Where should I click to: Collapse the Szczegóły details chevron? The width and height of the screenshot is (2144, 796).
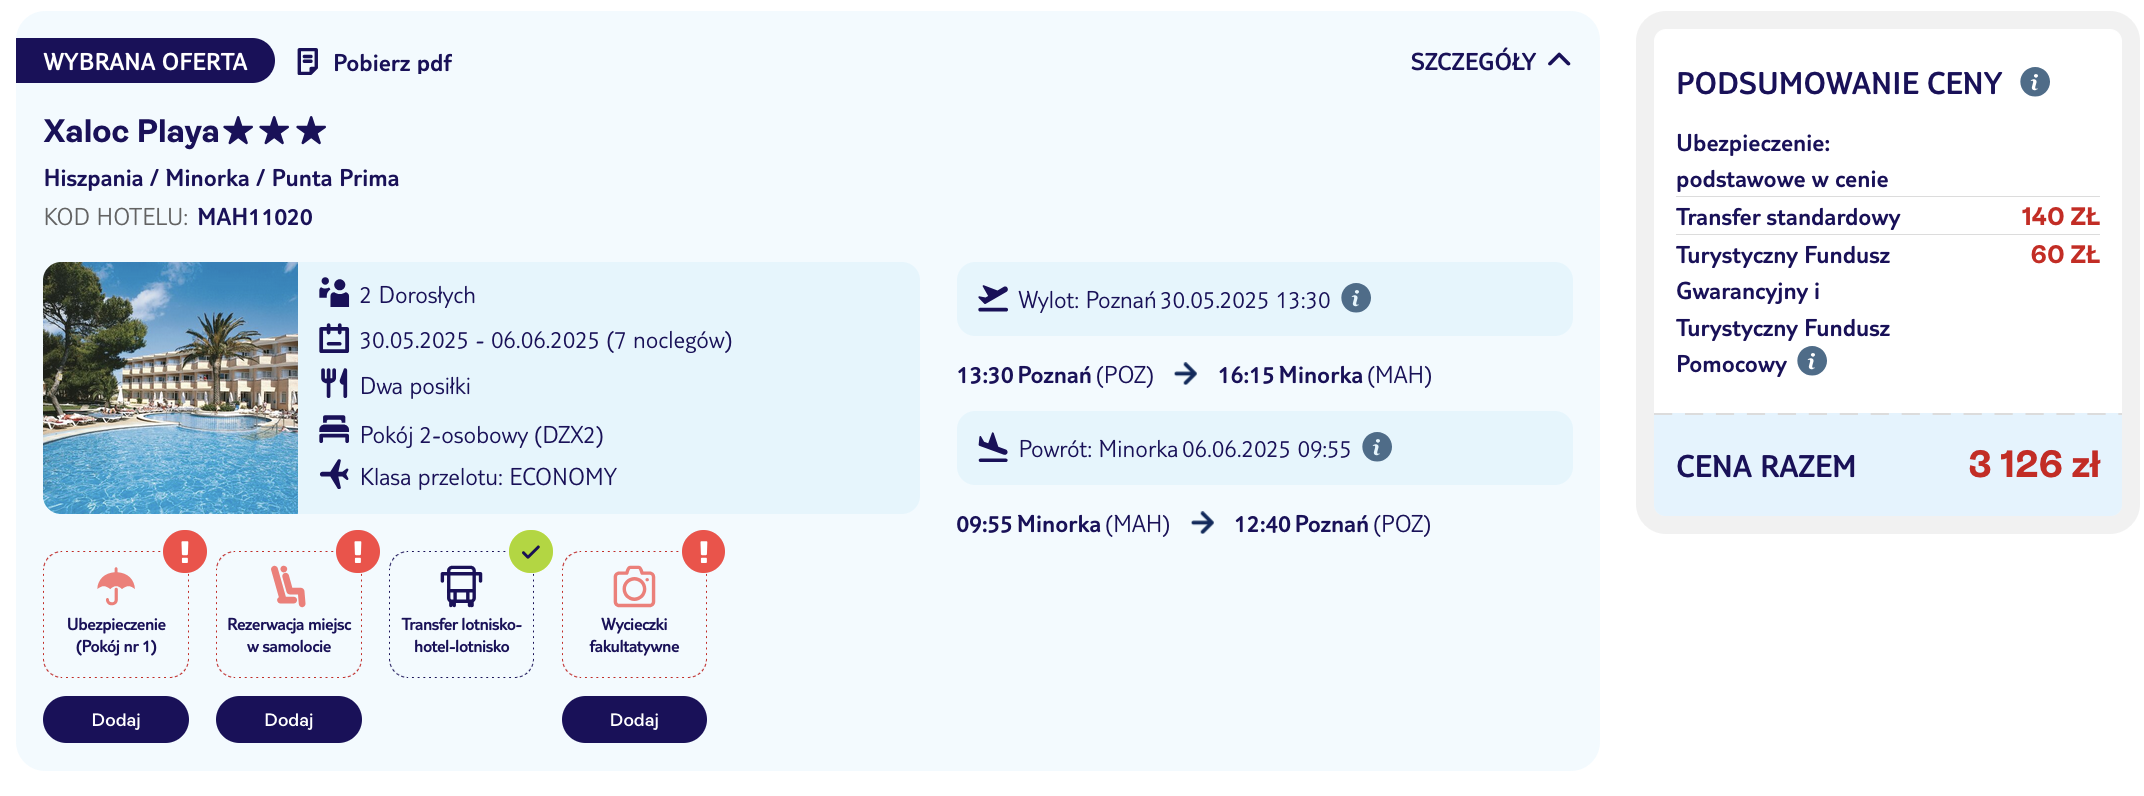pyautogui.click(x=1559, y=61)
